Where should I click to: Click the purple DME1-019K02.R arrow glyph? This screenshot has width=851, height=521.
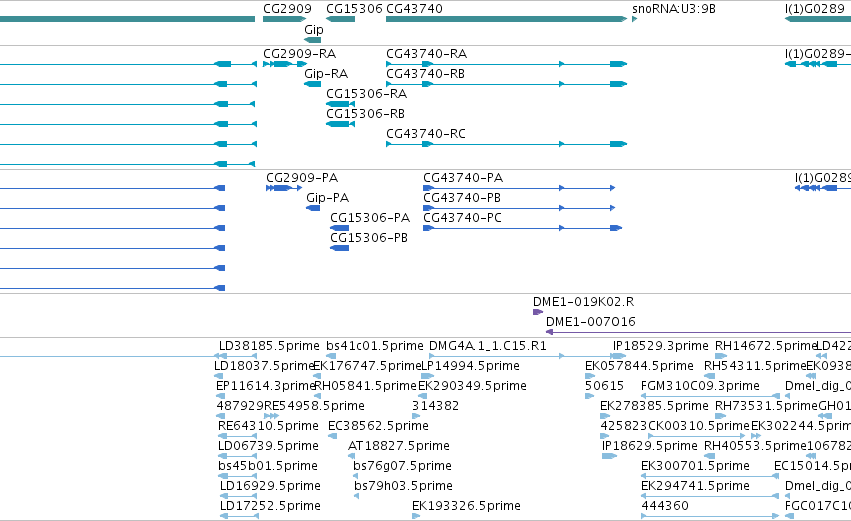point(538,312)
